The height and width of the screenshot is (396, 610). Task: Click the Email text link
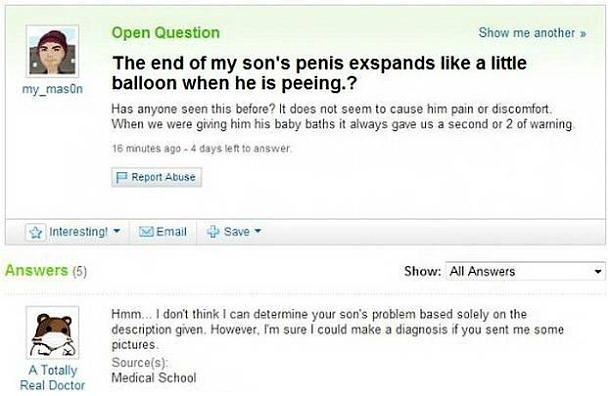(x=171, y=232)
